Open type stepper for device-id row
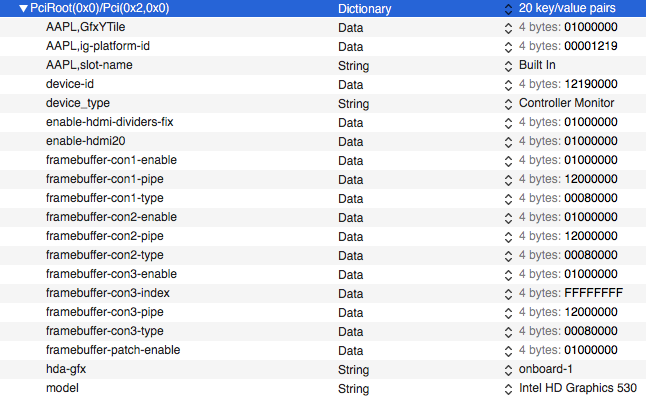This screenshot has height=397, width=646. [508, 85]
